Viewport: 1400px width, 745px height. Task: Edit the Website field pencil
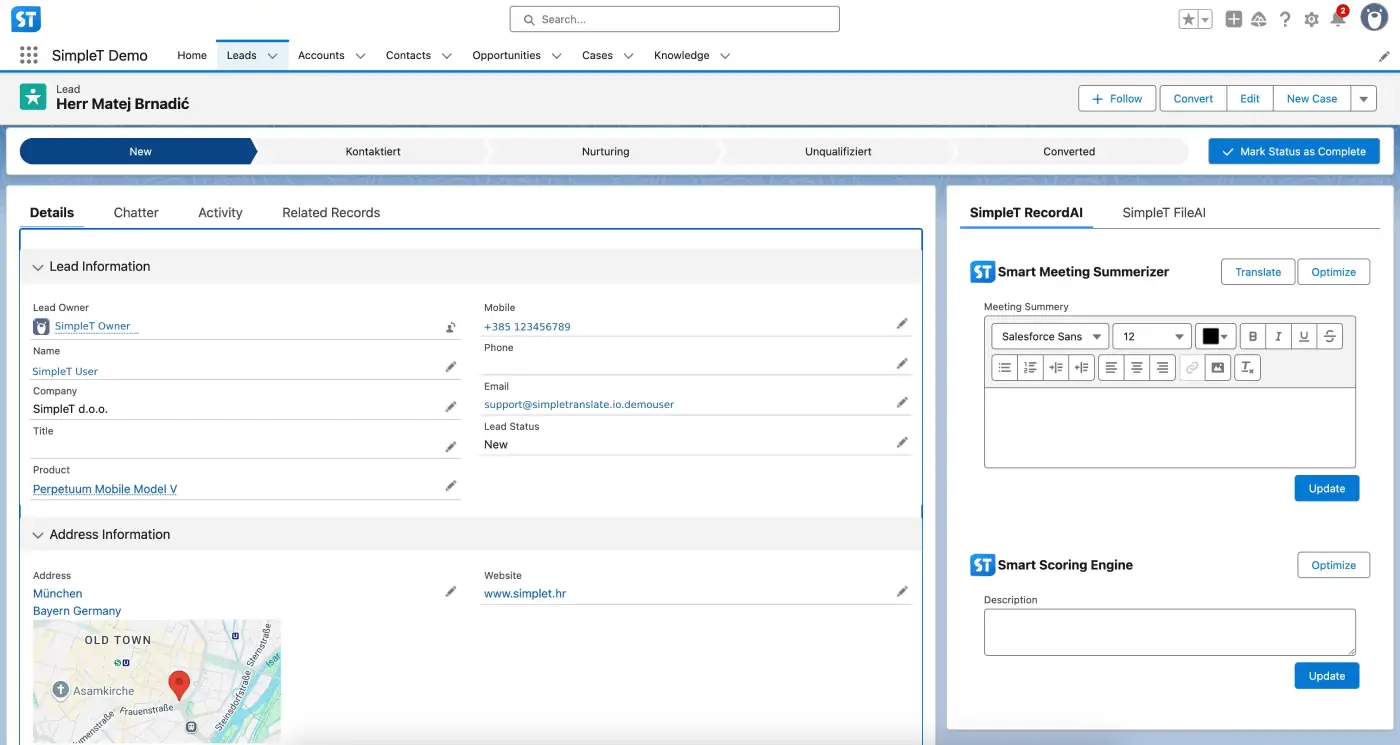point(902,591)
